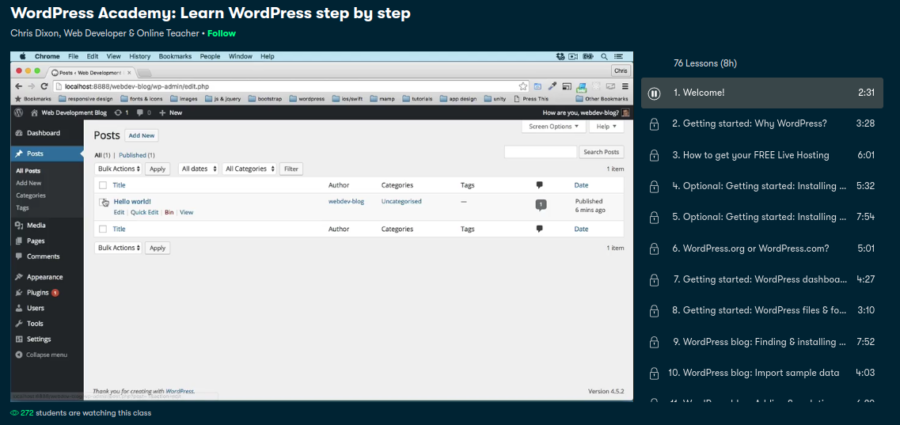This screenshot has height=425, width=900.
Task: Open the top Bulk Actions dropdown
Action: click(118, 169)
